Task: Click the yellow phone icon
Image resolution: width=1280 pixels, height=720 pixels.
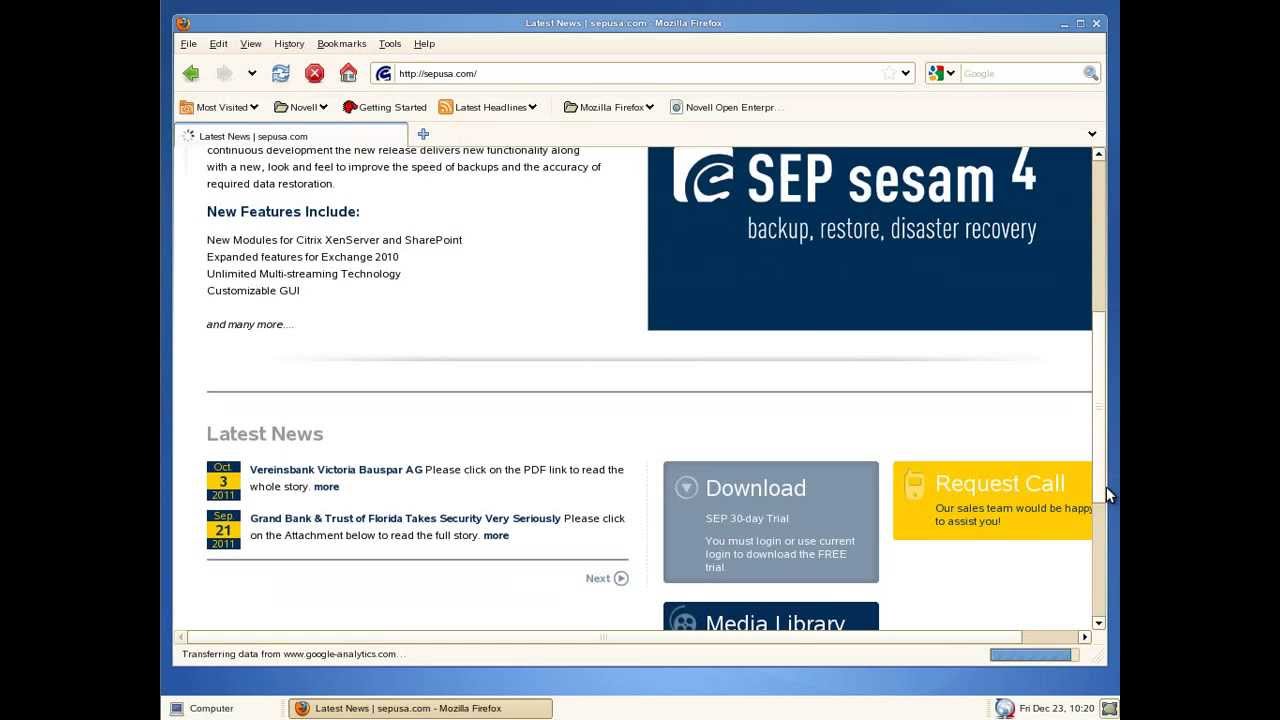Action: [913, 485]
